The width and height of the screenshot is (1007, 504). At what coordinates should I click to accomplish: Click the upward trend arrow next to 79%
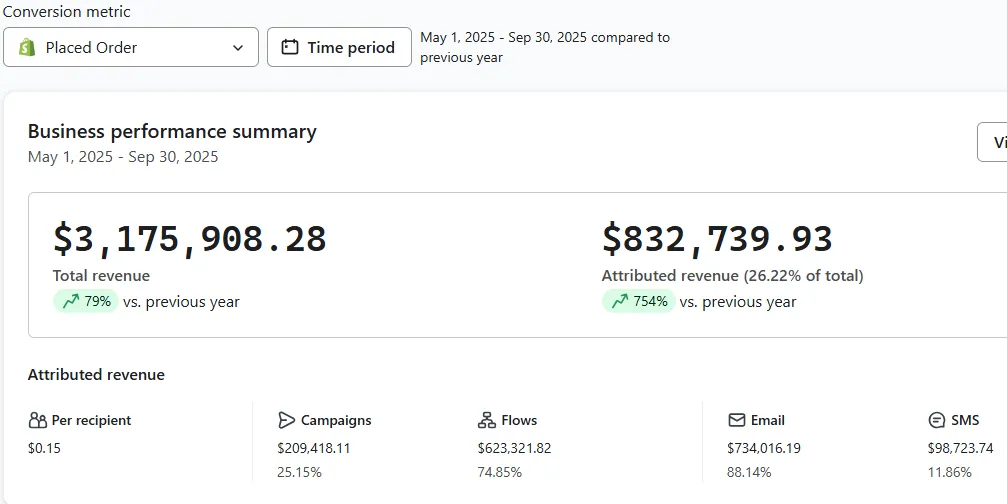click(70, 301)
